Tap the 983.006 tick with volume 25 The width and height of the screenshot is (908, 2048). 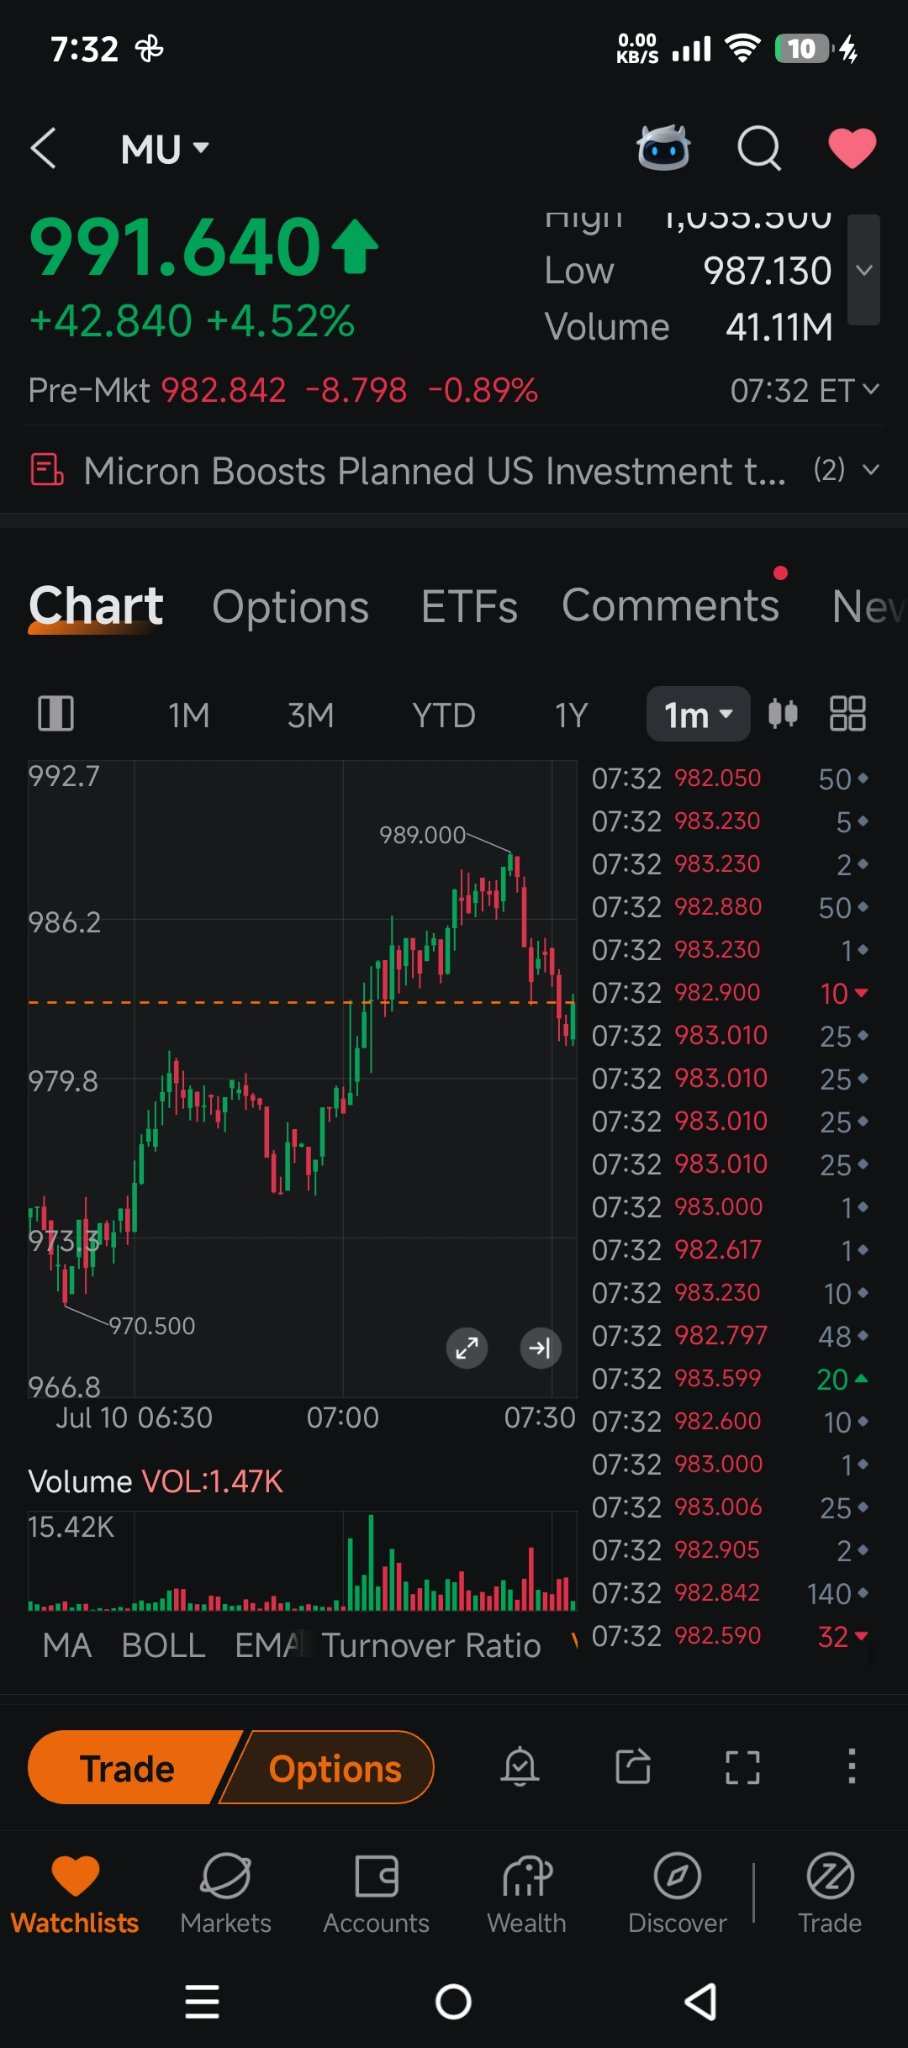click(730, 1507)
